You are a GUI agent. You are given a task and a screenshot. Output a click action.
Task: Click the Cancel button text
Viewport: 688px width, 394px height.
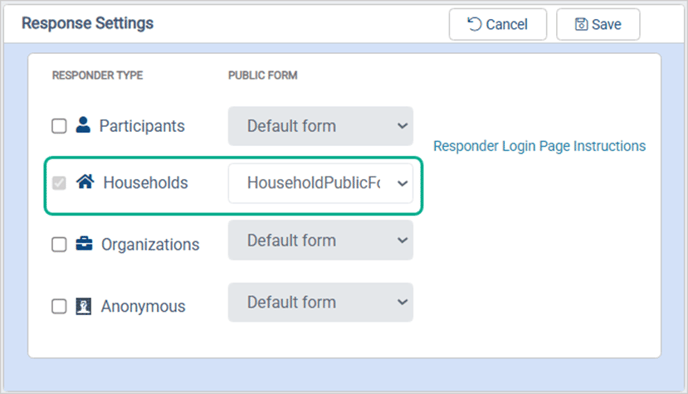click(x=506, y=24)
